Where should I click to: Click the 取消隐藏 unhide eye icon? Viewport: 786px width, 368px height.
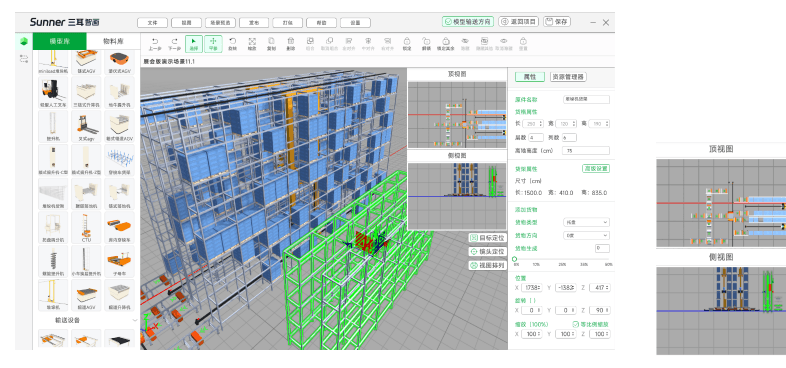pos(503,41)
